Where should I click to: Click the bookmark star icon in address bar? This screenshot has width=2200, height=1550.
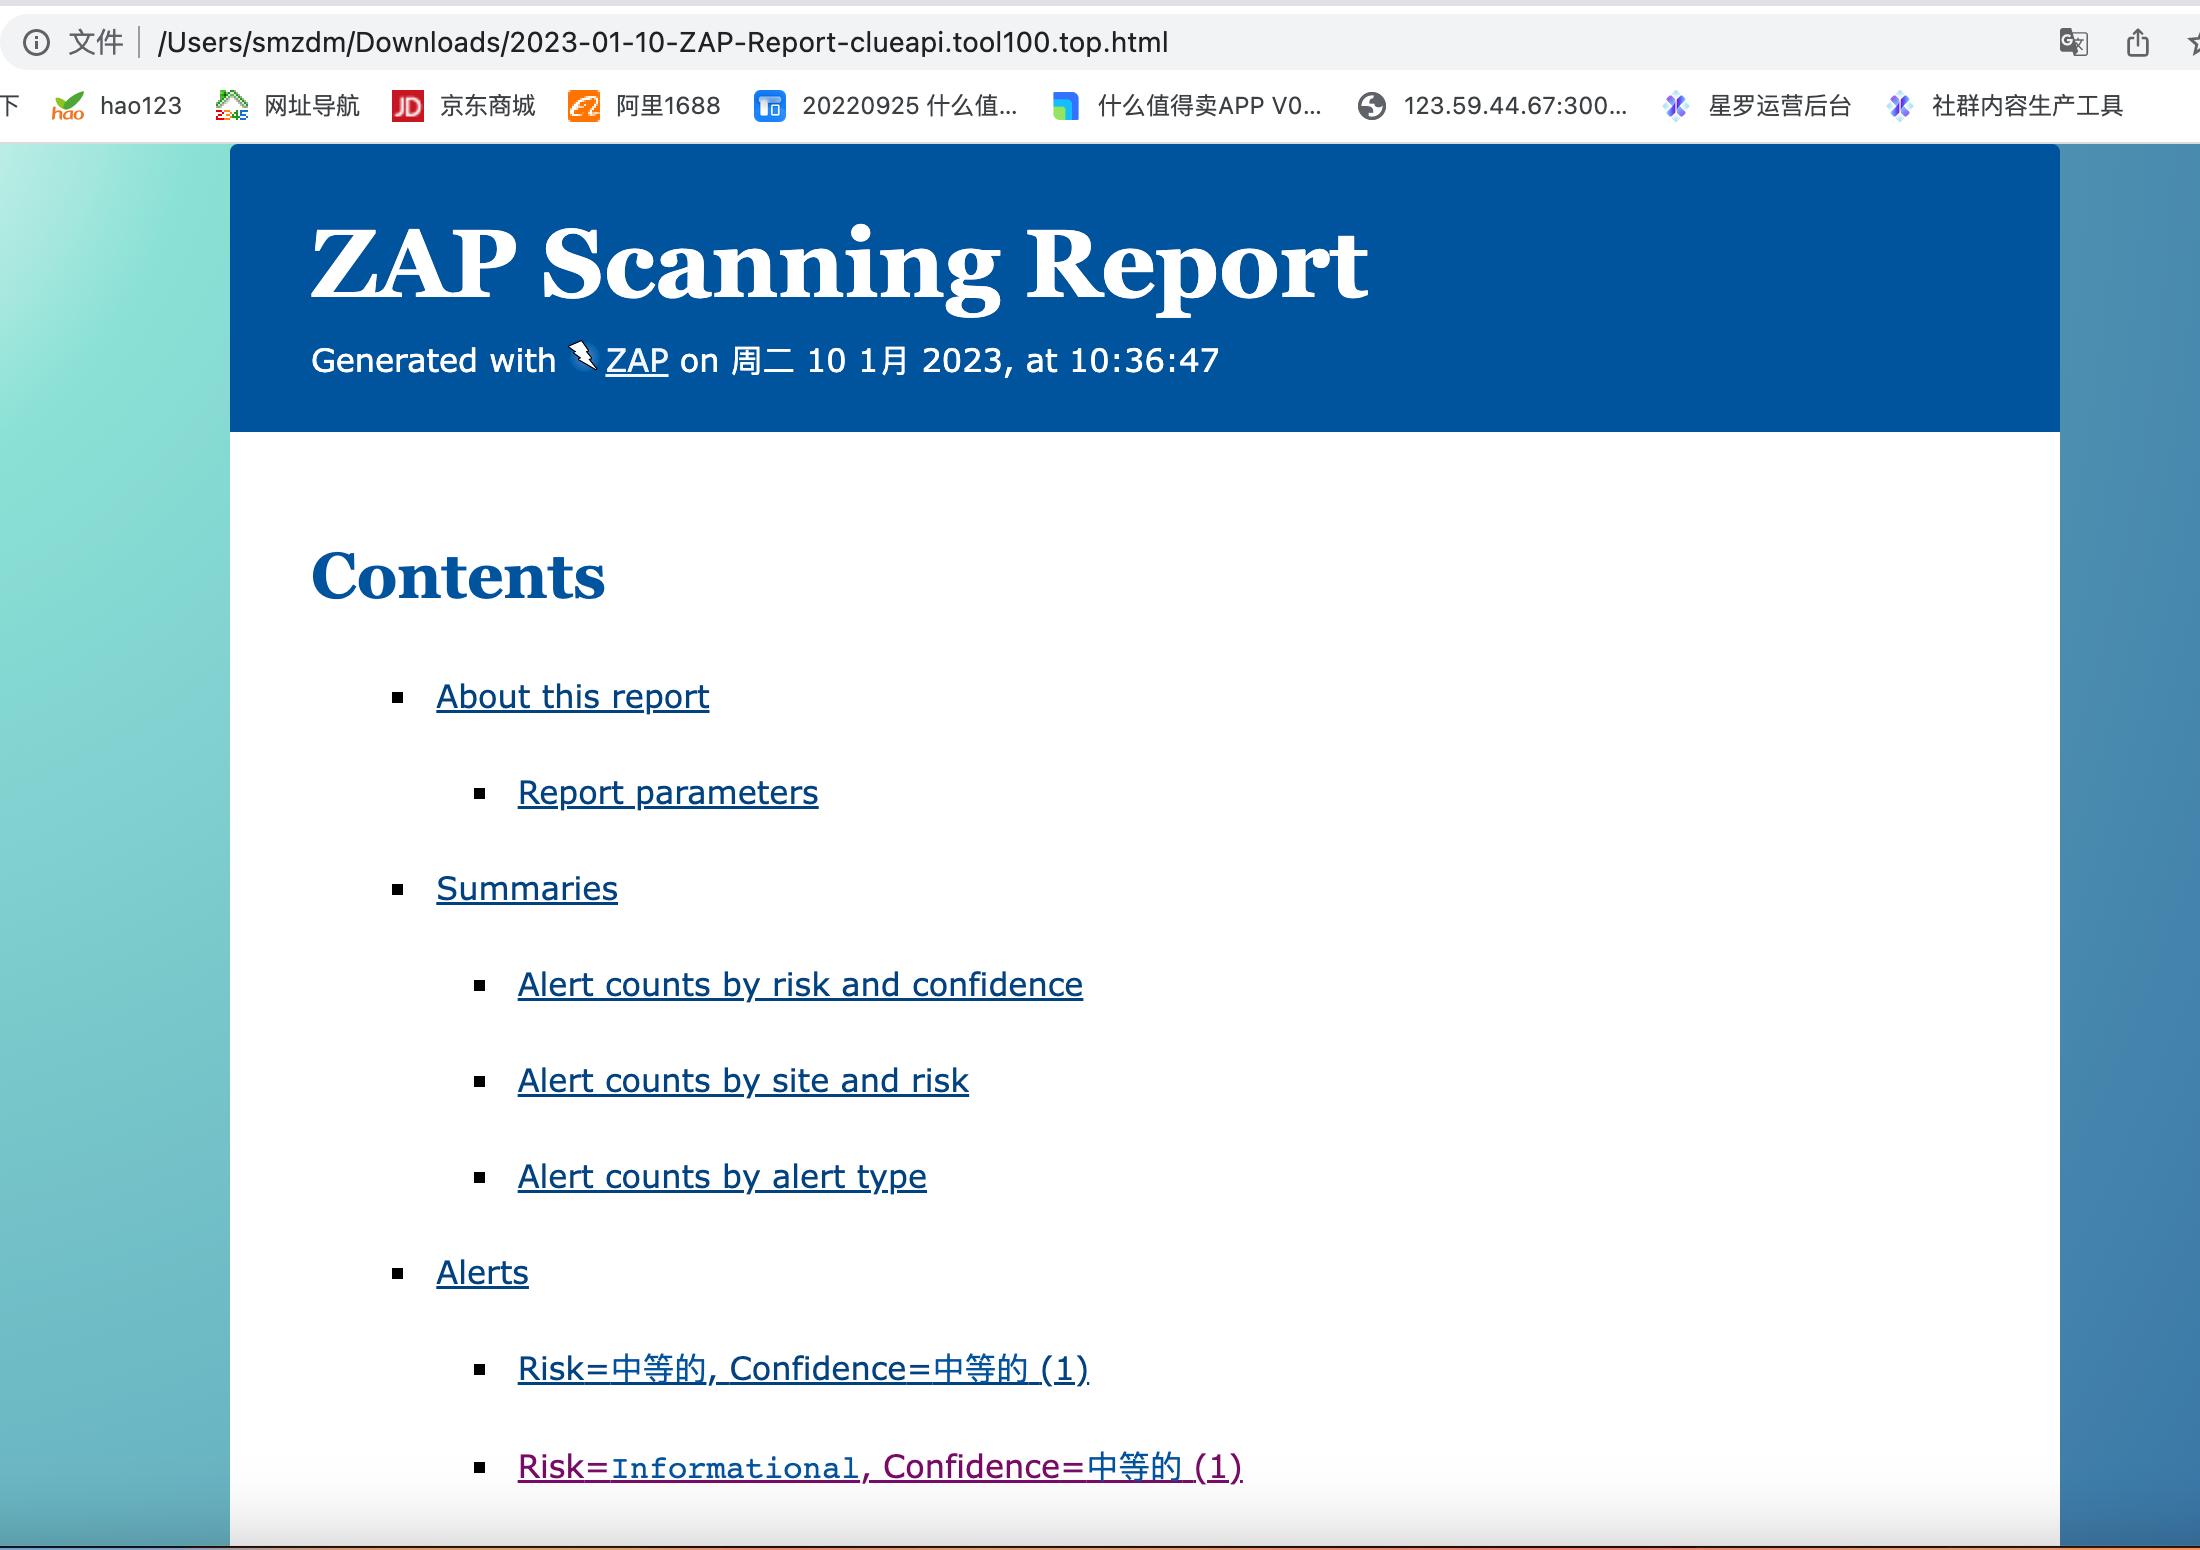[2192, 44]
